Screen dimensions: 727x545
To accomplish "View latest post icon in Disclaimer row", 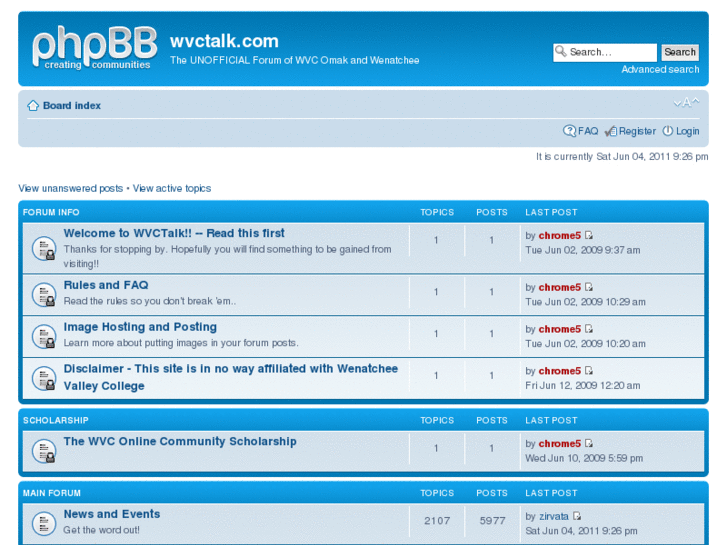I will click(x=589, y=371).
